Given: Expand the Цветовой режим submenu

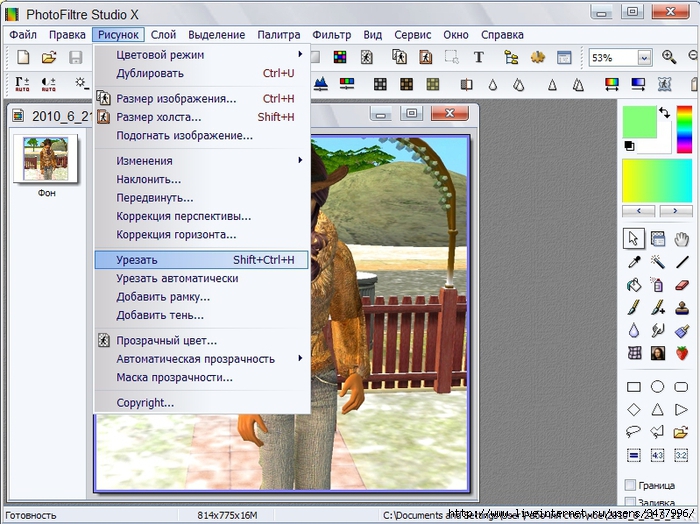Looking at the screenshot, I should (x=200, y=55).
